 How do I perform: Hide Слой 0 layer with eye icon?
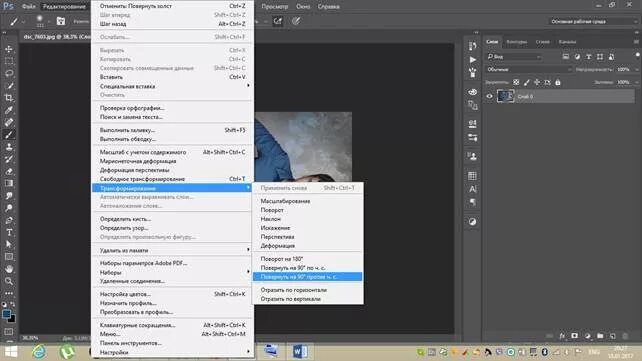click(489, 97)
